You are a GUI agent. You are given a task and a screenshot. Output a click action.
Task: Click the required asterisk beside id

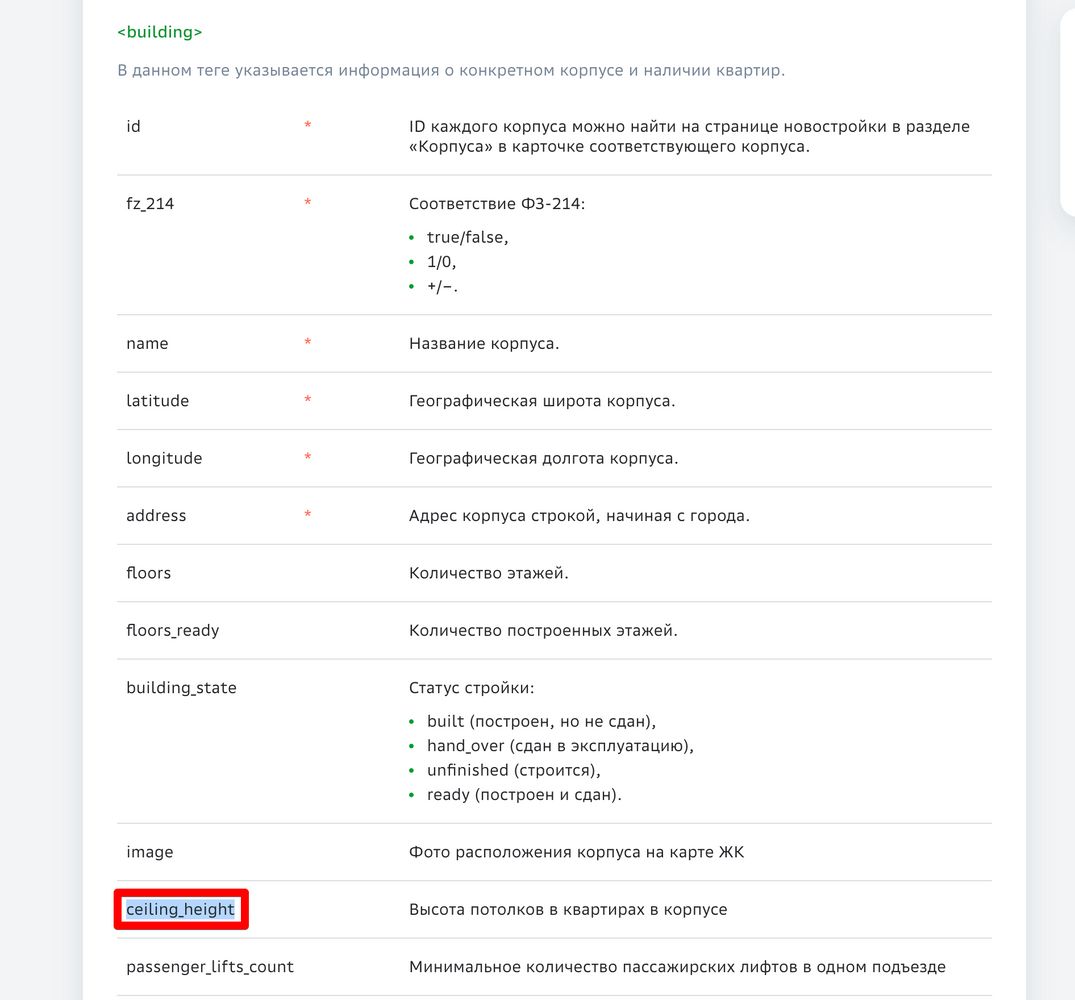pyautogui.click(x=307, y=126)
